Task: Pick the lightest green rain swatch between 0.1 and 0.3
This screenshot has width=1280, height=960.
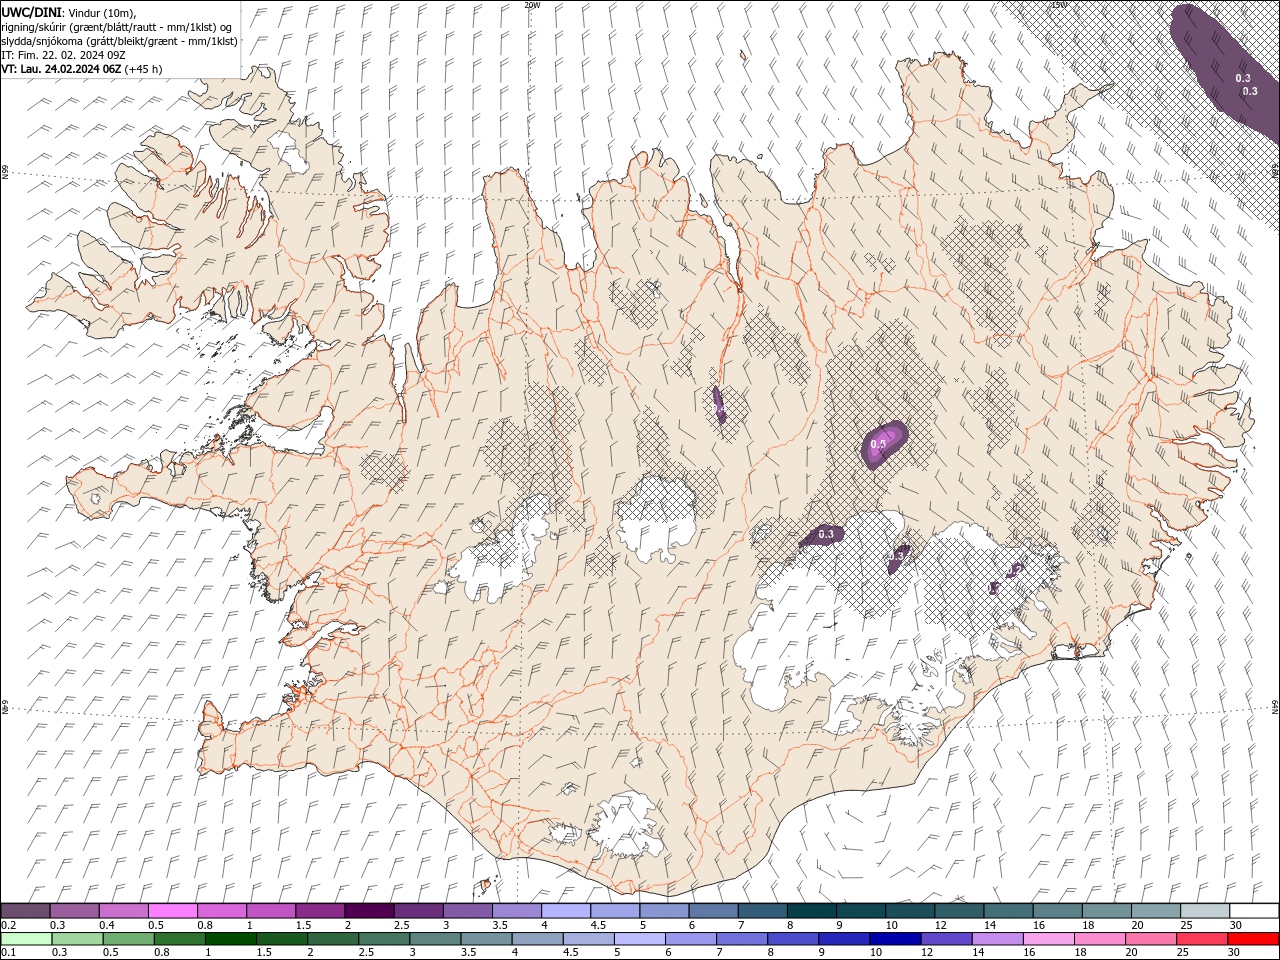Action: click(27, 939)
